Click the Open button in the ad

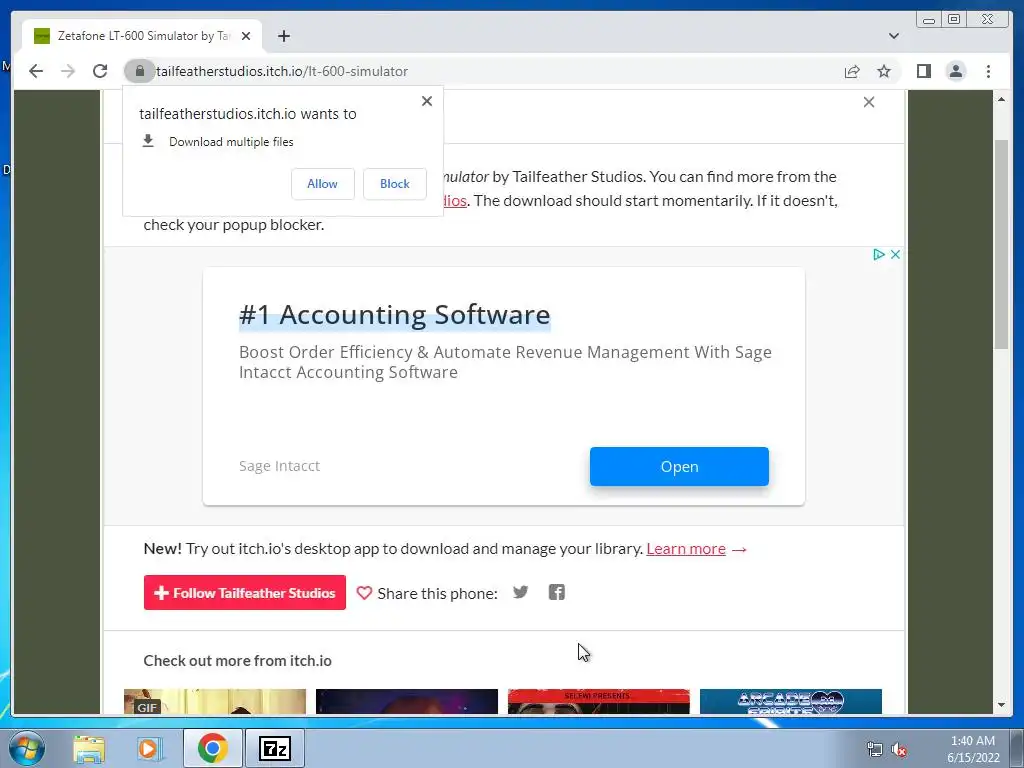(679, 466)
